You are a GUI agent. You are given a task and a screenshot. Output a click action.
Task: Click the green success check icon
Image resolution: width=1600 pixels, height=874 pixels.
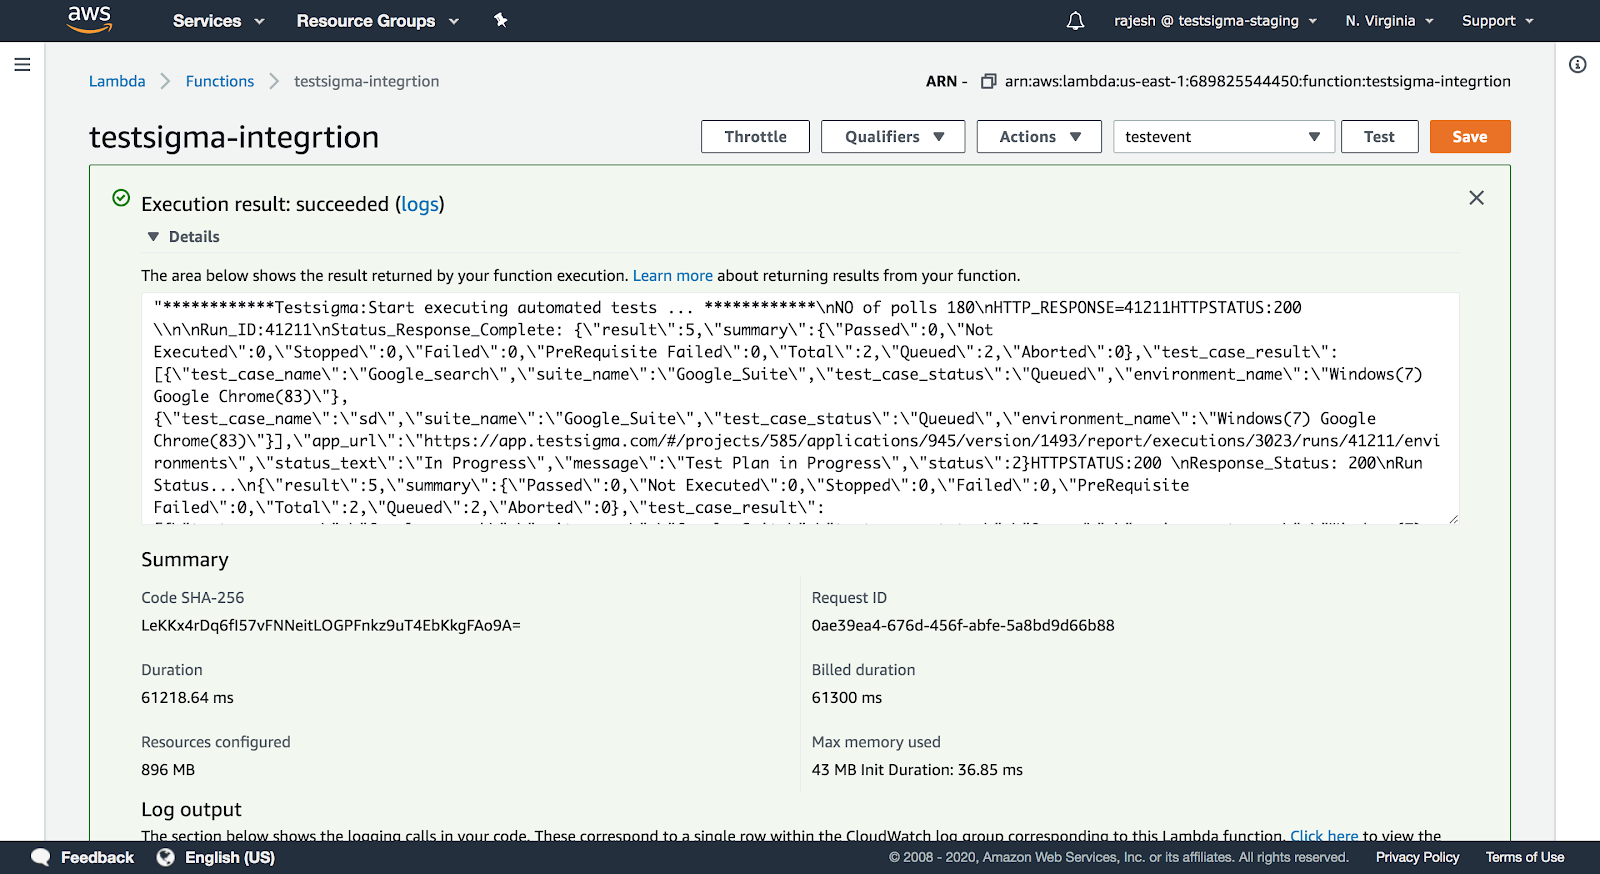coord(121,198)
